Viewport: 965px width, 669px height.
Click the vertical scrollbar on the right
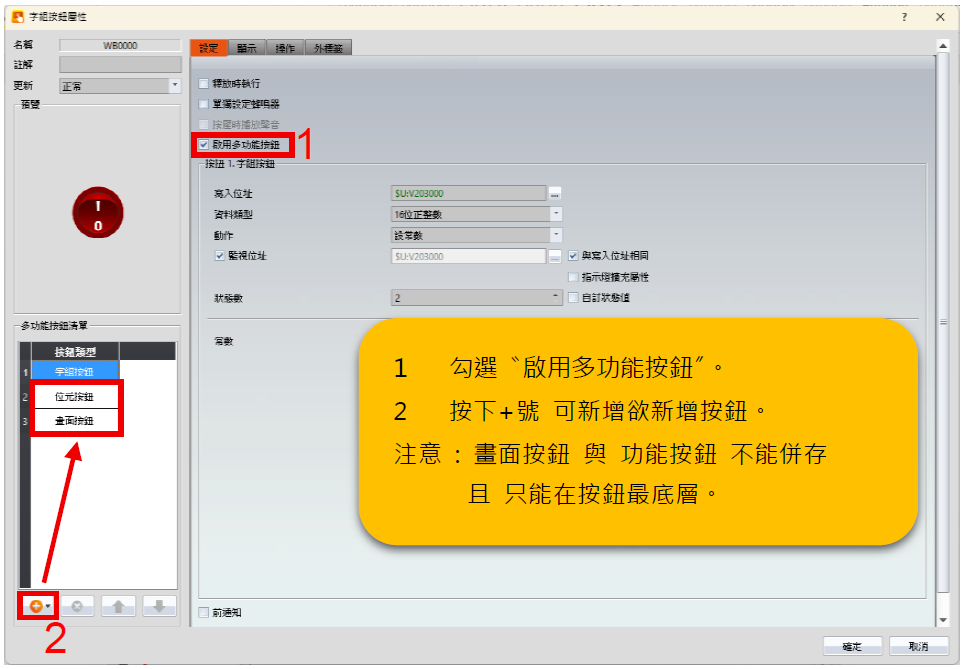click(x=942, y=320)
